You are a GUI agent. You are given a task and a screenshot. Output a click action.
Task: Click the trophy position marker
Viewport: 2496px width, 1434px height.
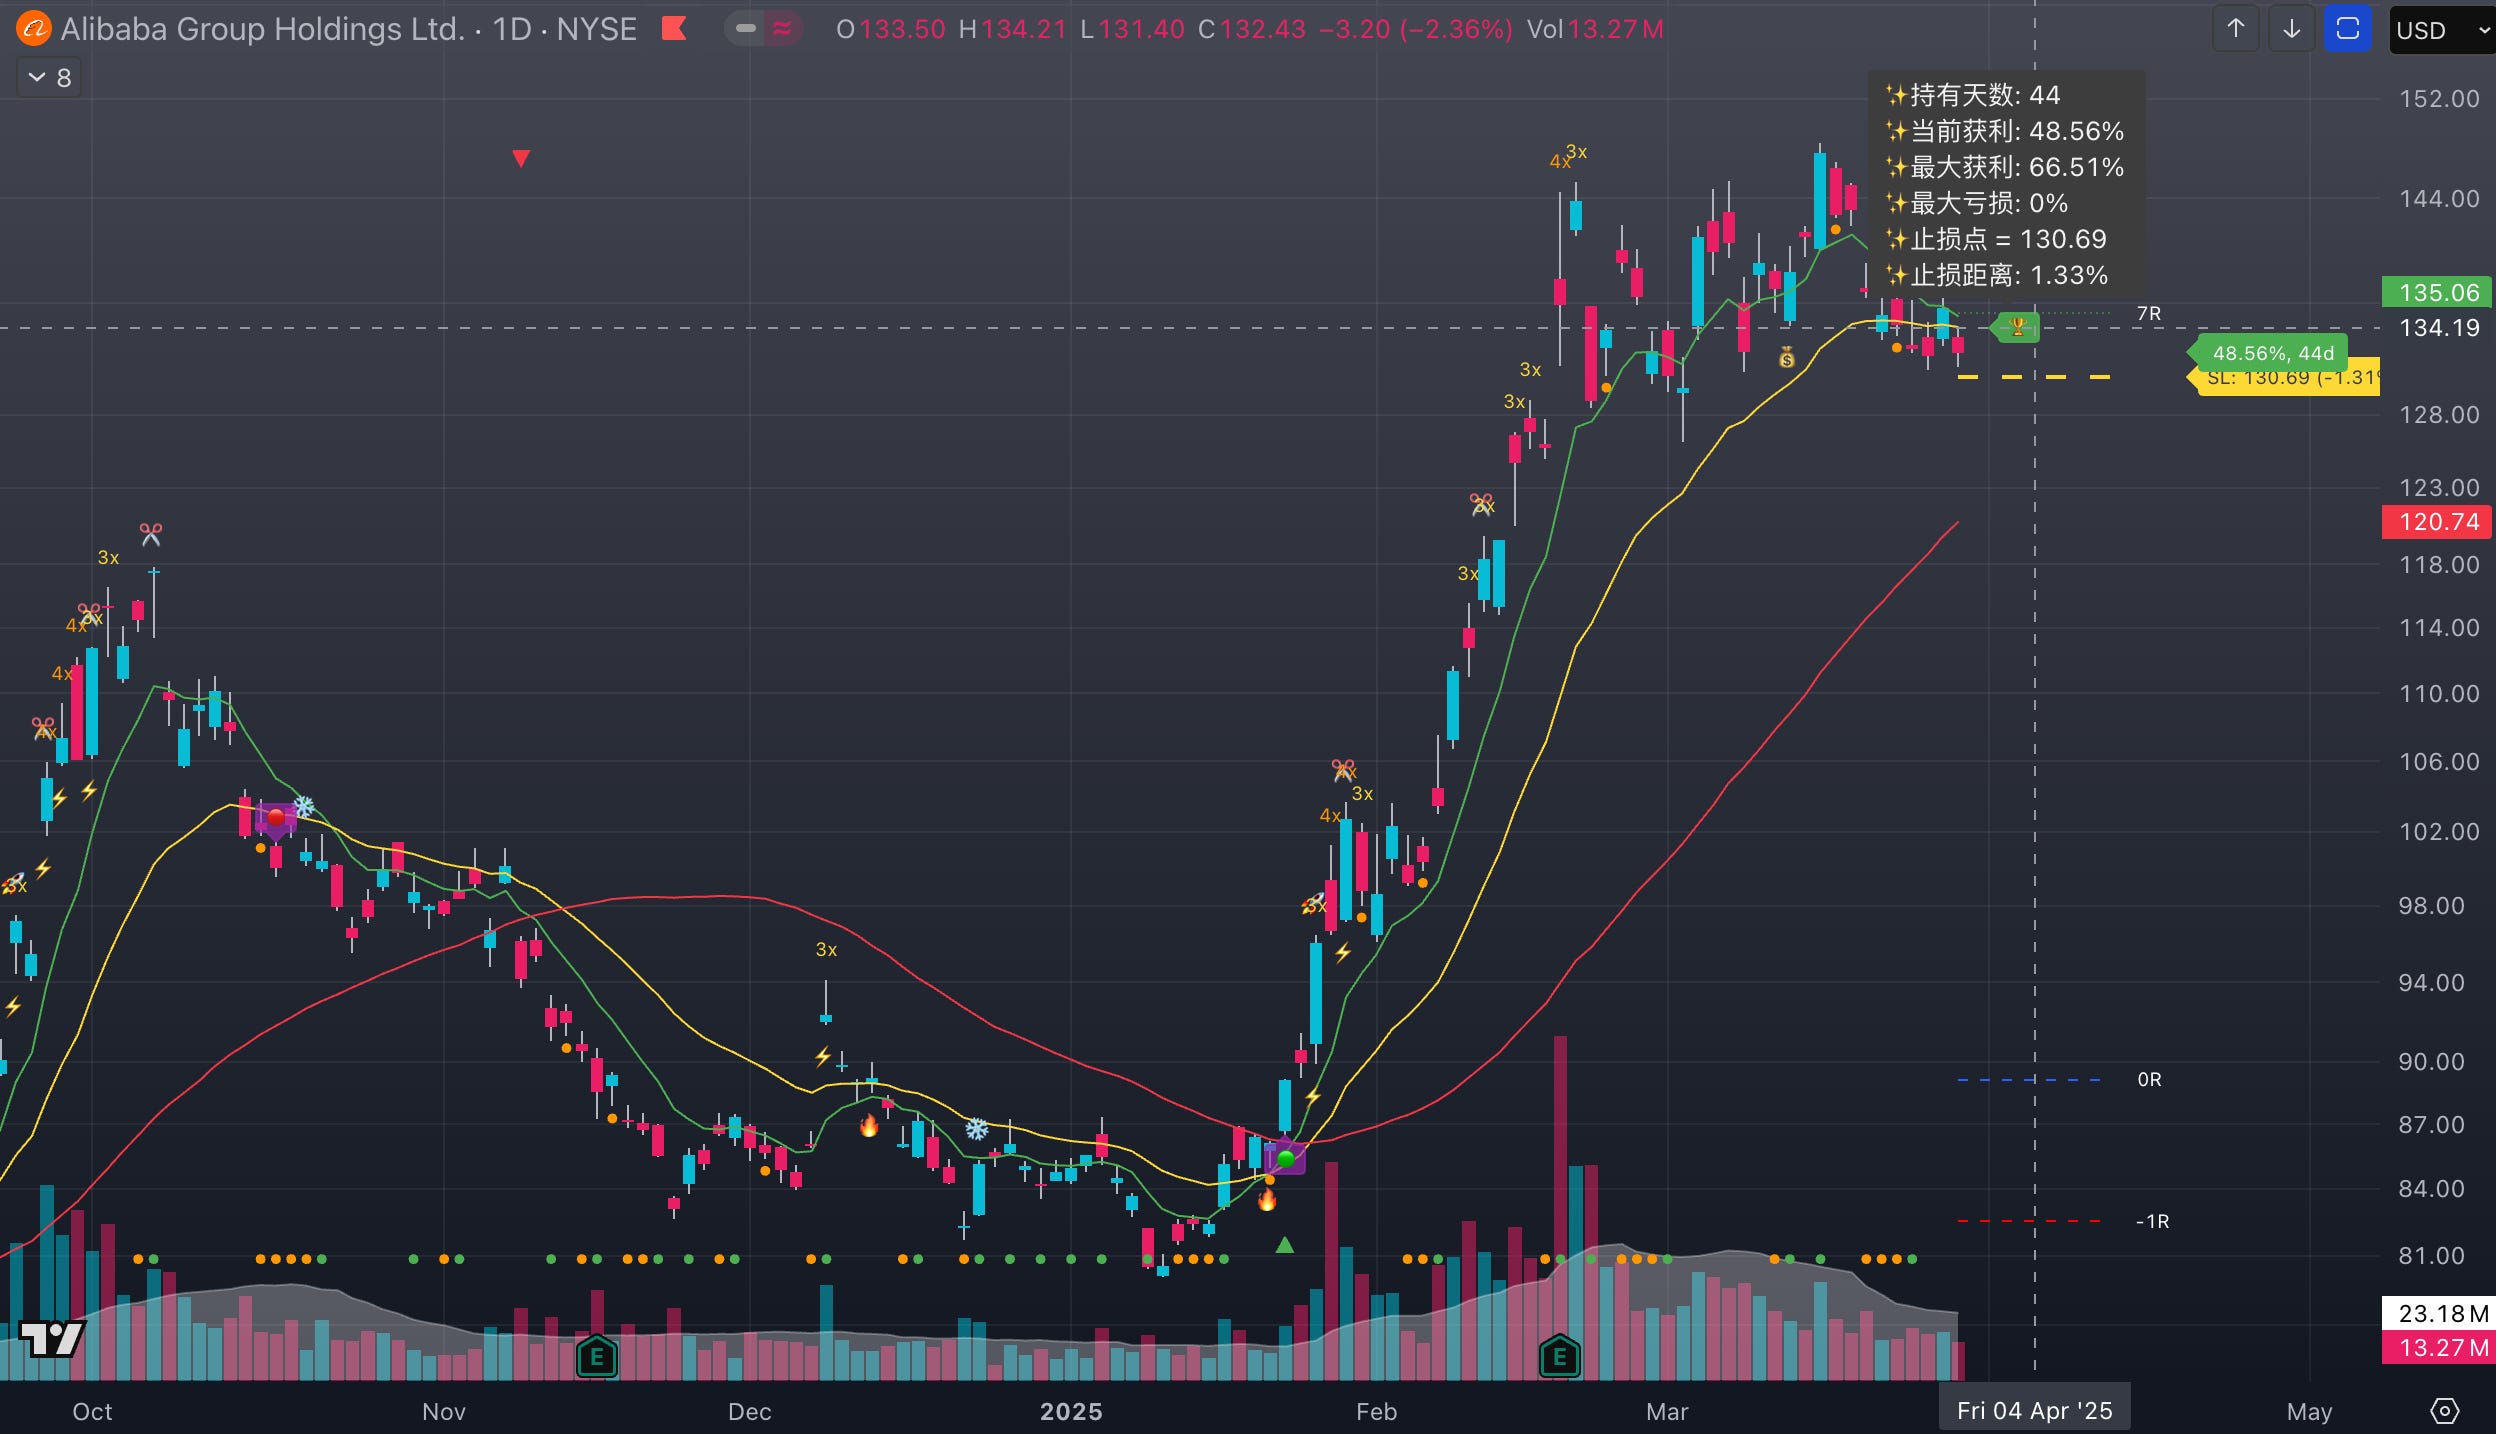[2017, 327]
